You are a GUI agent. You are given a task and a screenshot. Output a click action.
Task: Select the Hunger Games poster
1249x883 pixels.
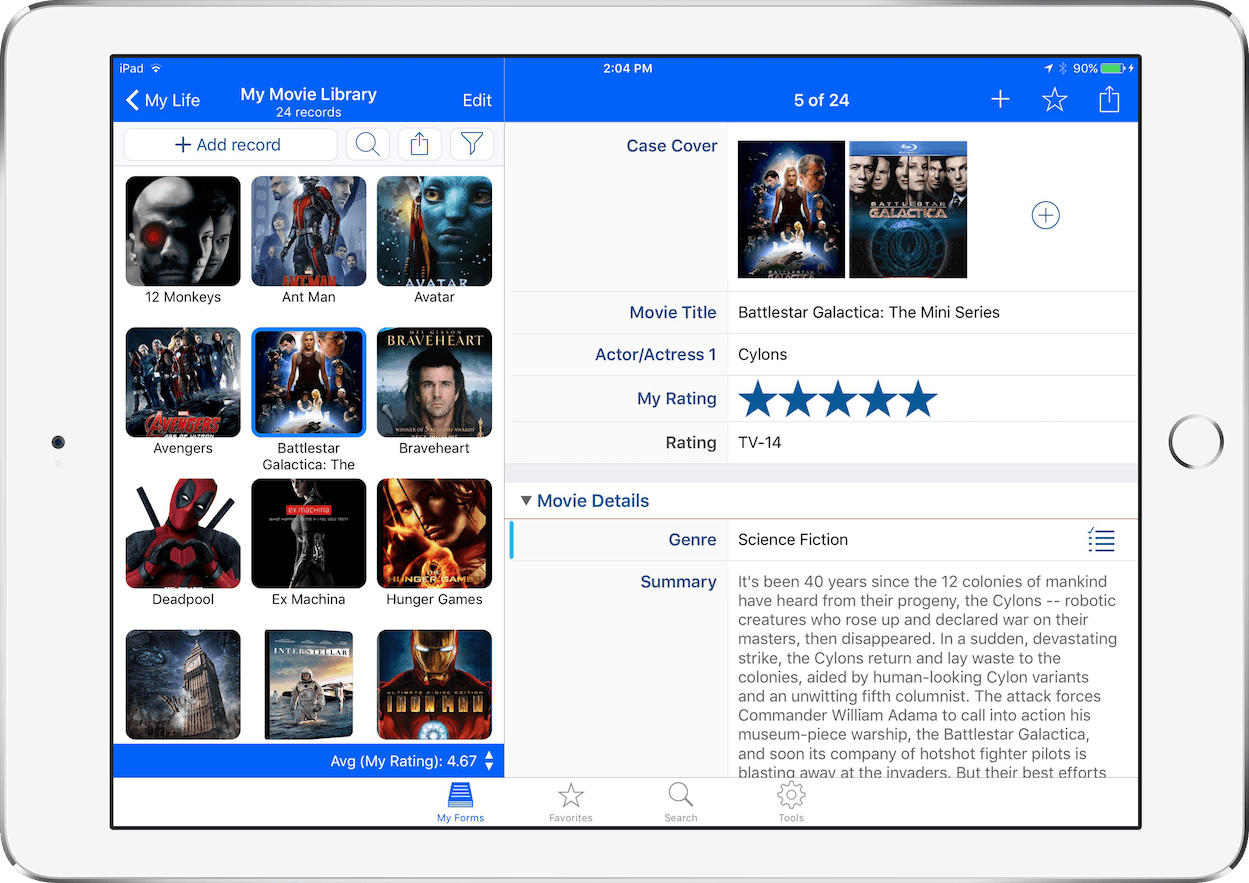pyautogui.click(x=434, y=533)
